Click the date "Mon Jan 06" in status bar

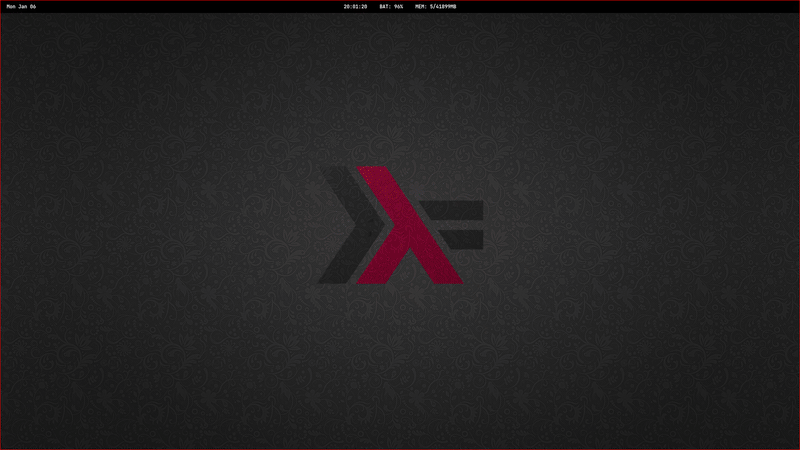(21, 7)
